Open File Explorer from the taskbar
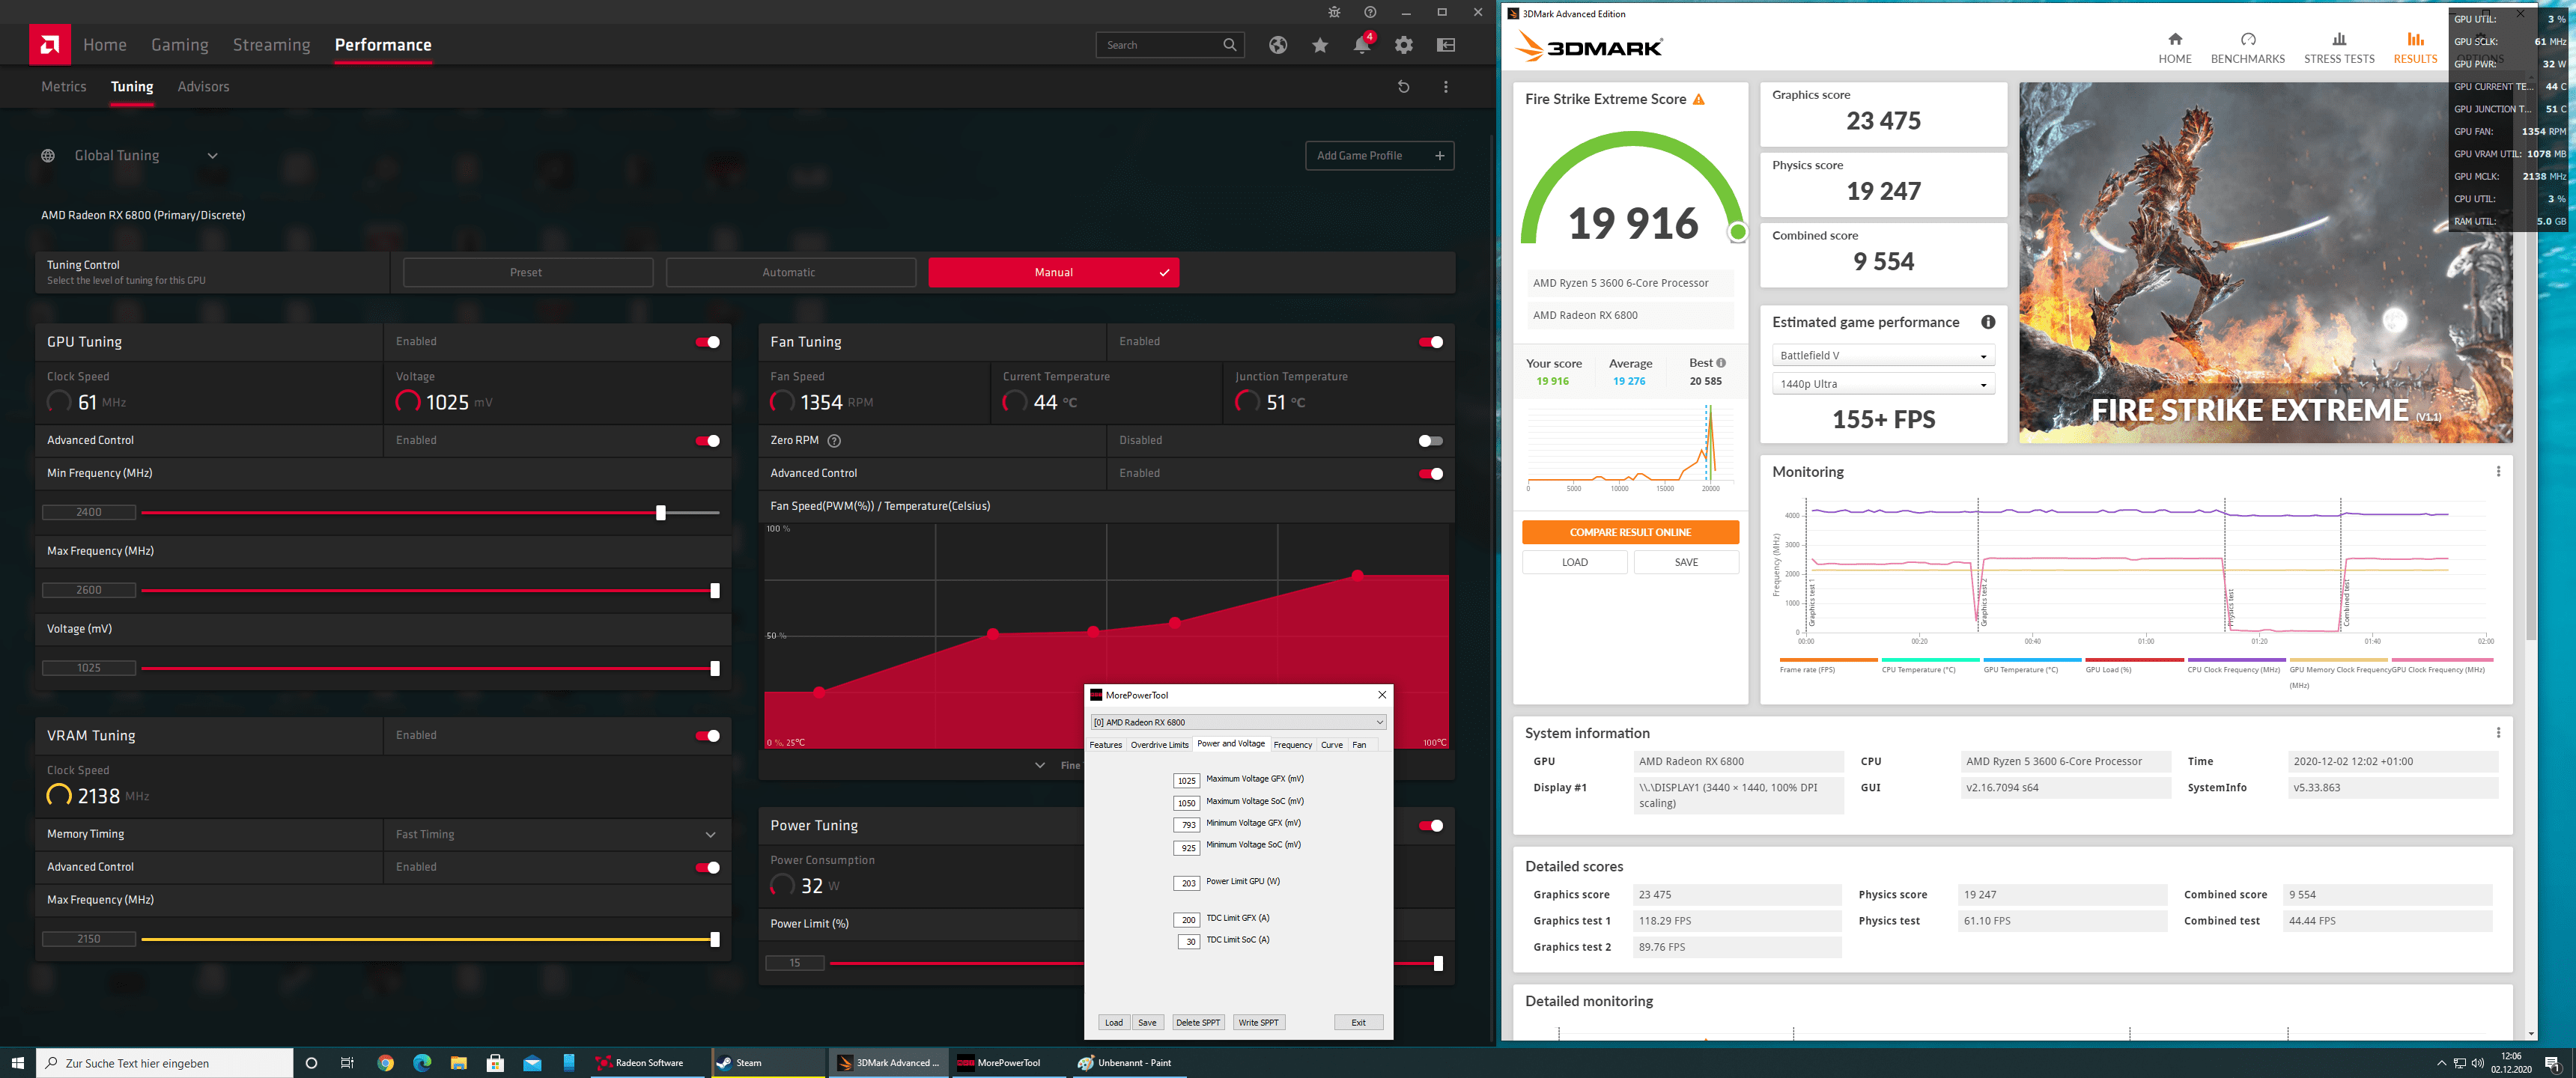Screen dimensions: 2576x1078 click(x=458, y=1063)
